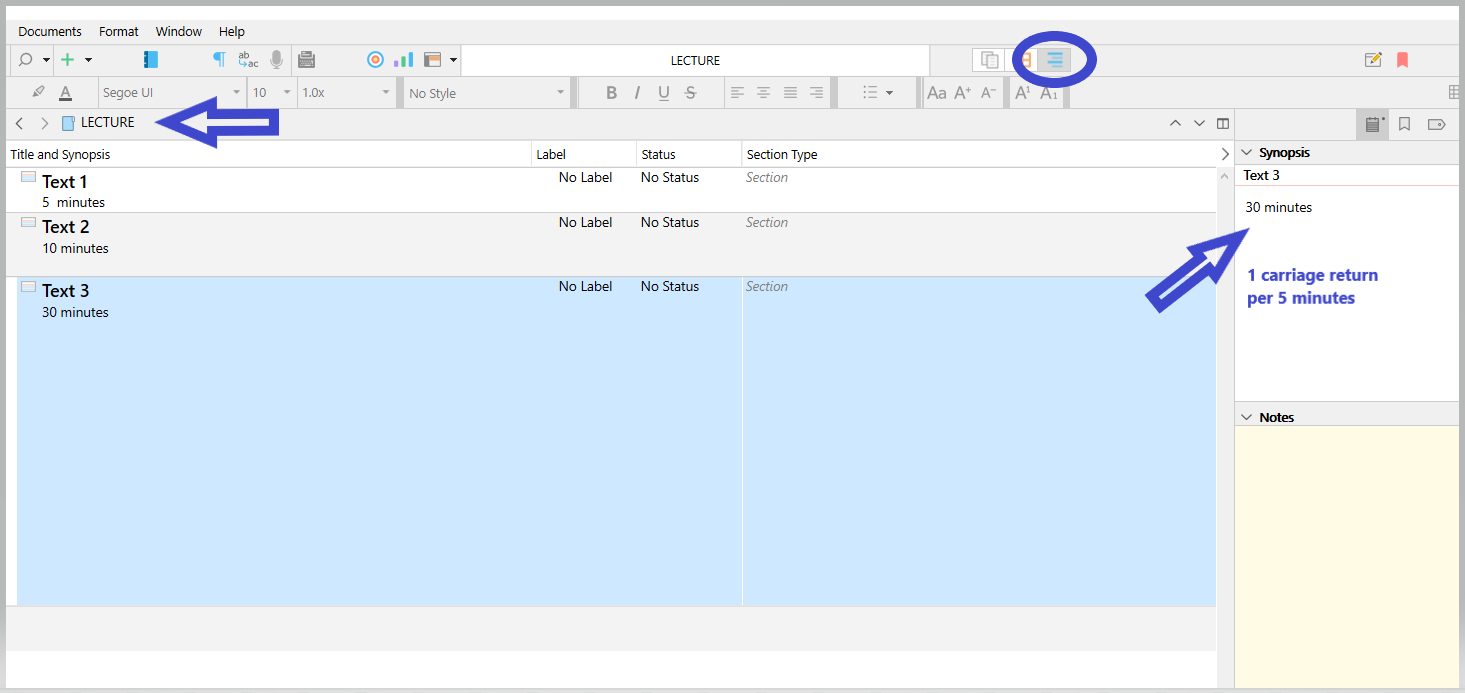Click the Dictation microphone icon

point(276,60)
